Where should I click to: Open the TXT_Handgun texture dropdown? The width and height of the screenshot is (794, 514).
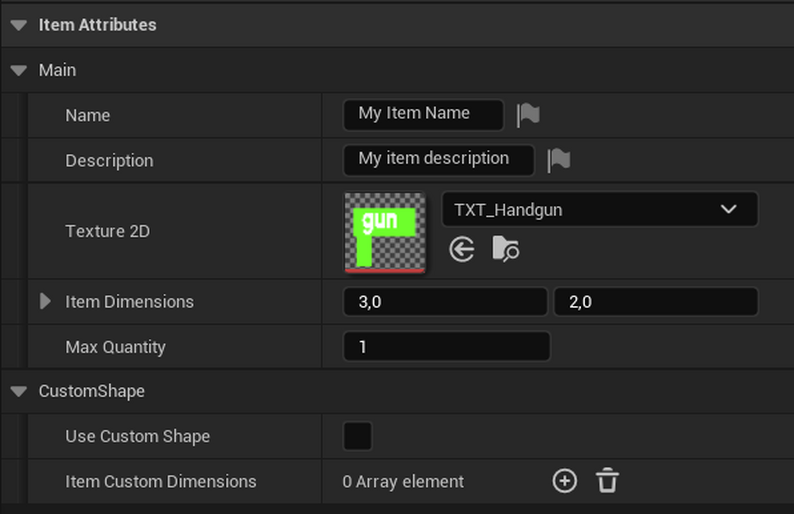pos(600,209)
